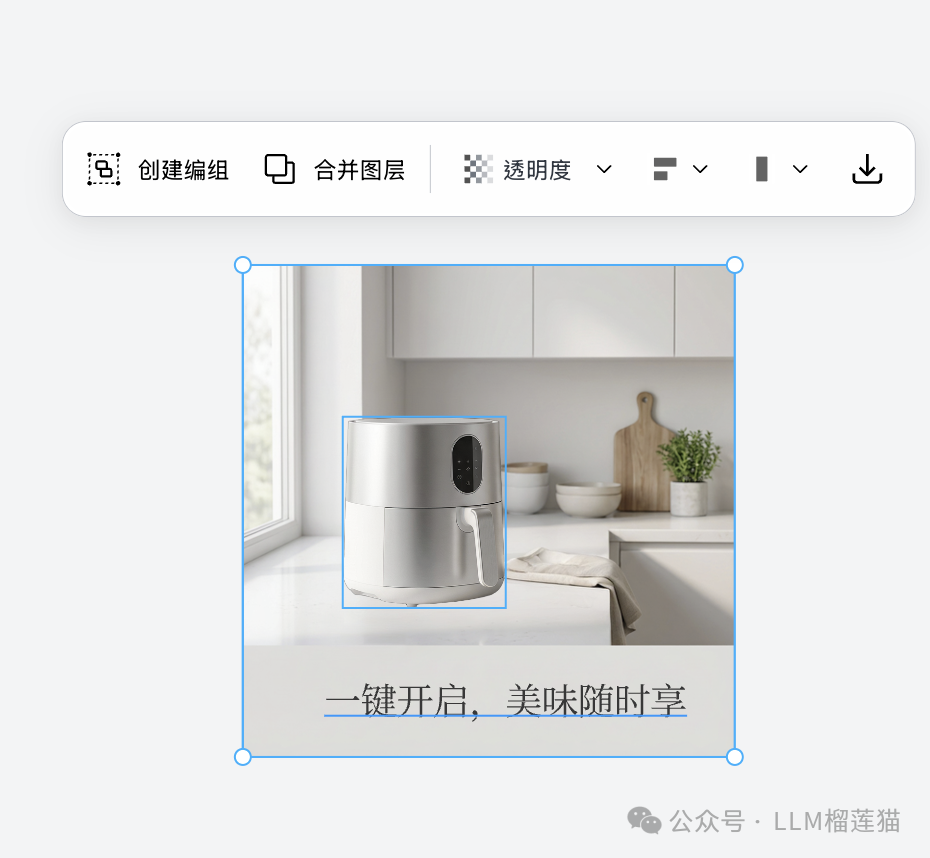Select the air fryer inside the image

423,510
